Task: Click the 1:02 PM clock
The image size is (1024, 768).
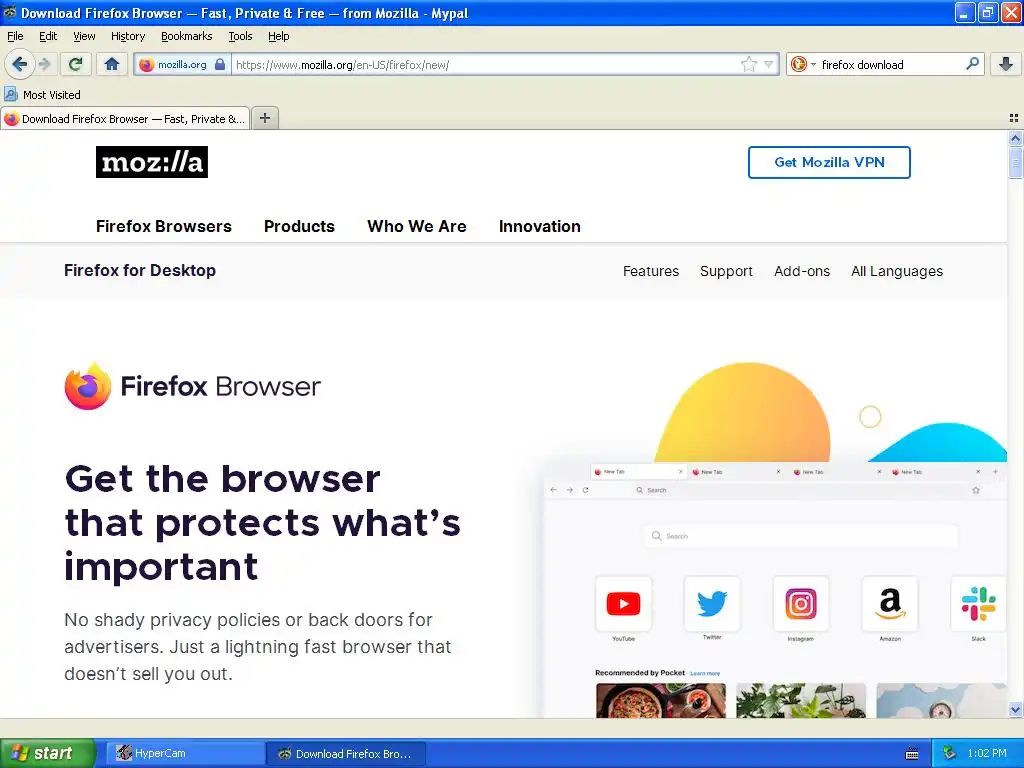Action: pyautogui.click(x=987, y=753)
